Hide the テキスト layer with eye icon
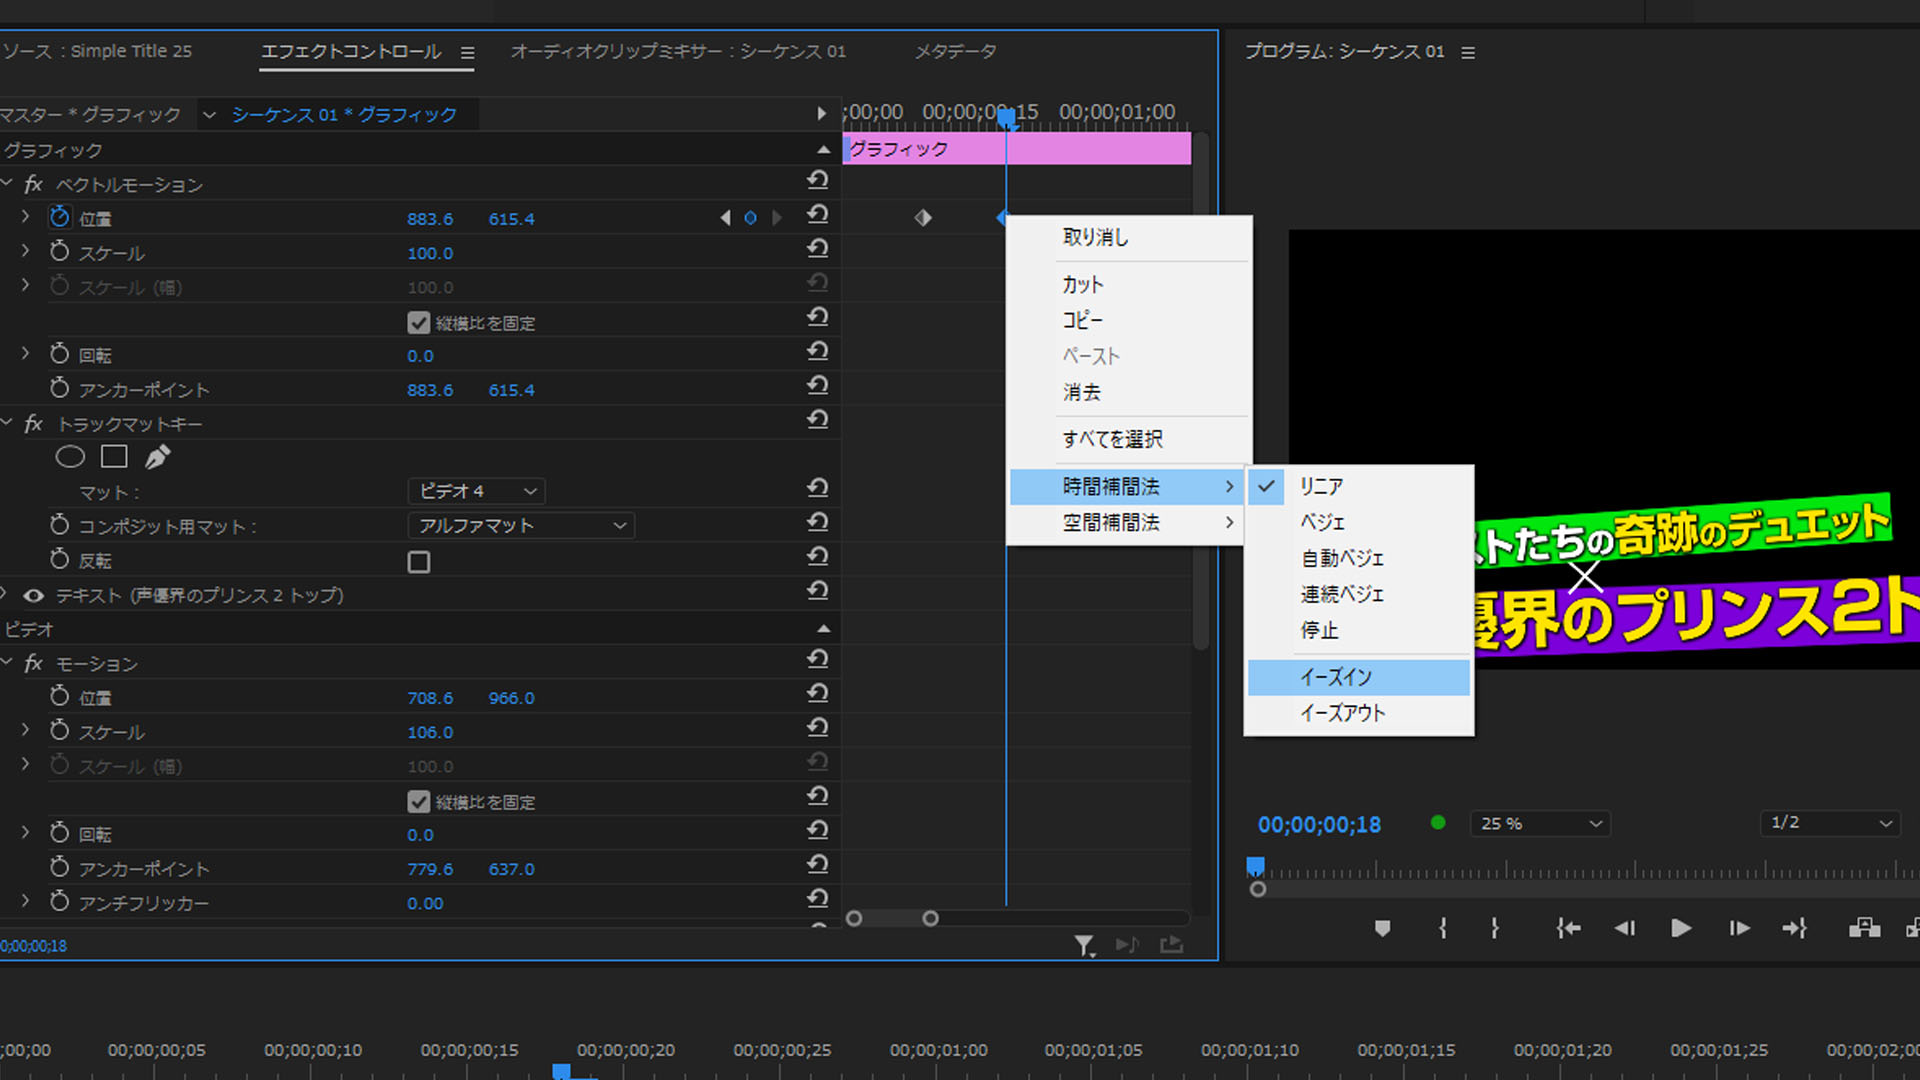This screenshot has height=1080, width=1920. (x=34, y=596)
